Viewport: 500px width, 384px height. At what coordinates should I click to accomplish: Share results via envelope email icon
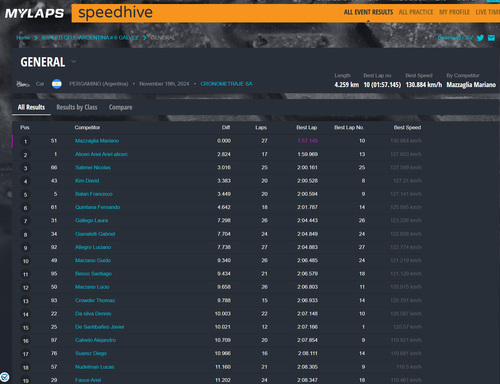tap(491, 38)
